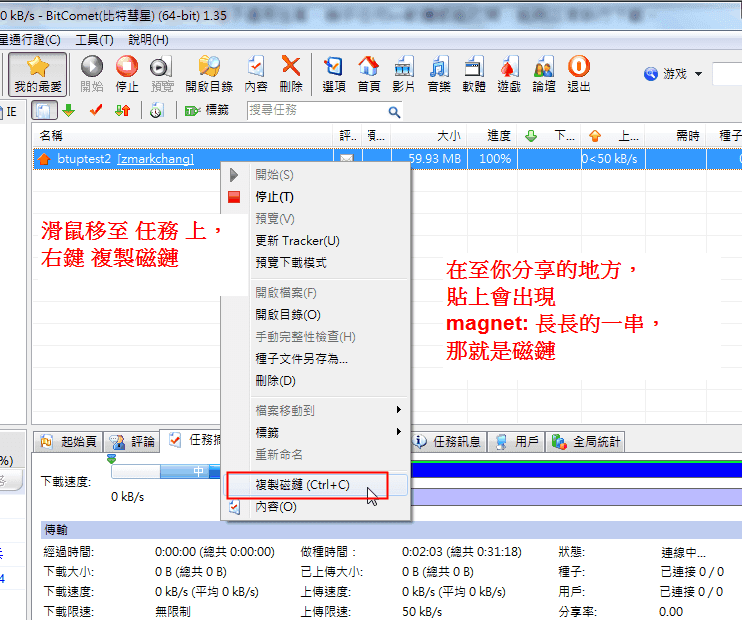Viewport: 742px width, 620px height.
Task: Sort by 進度 column header
Action: click(493, 136)
